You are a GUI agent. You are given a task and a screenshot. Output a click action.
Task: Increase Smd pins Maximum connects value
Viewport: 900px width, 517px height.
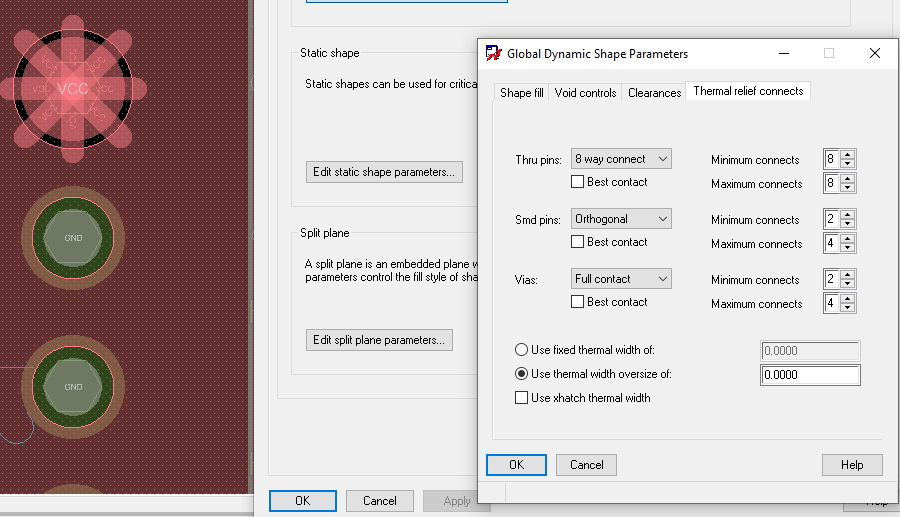click(x=847, y=239)
